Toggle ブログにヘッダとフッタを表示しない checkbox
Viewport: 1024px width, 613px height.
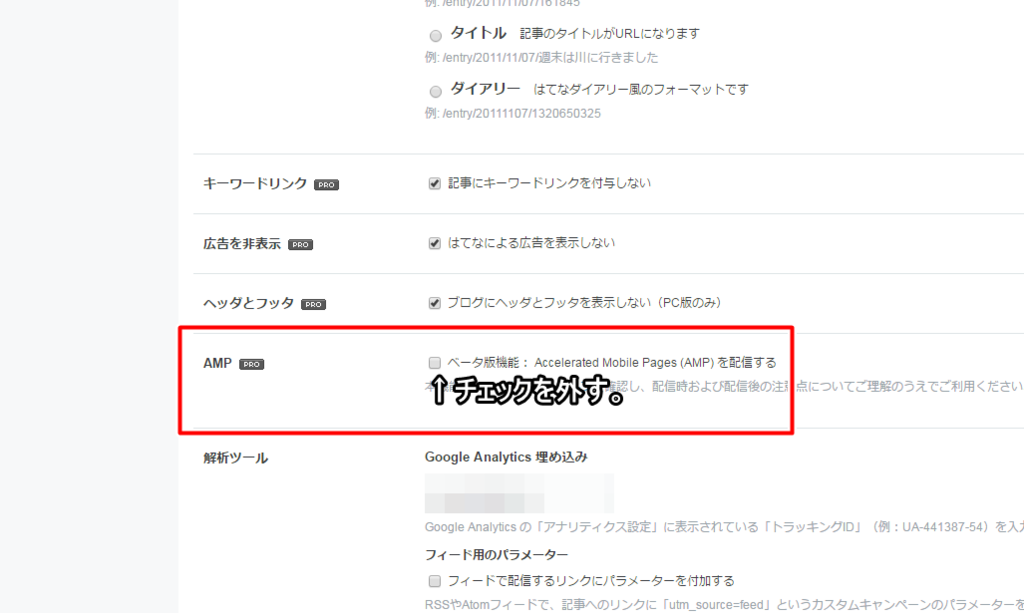(434, 303)
